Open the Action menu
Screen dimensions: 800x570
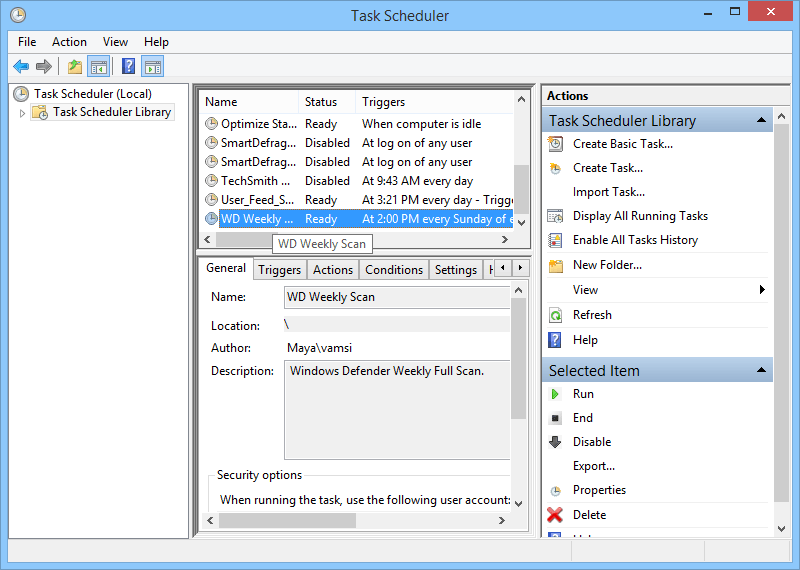tap(69, 42)
